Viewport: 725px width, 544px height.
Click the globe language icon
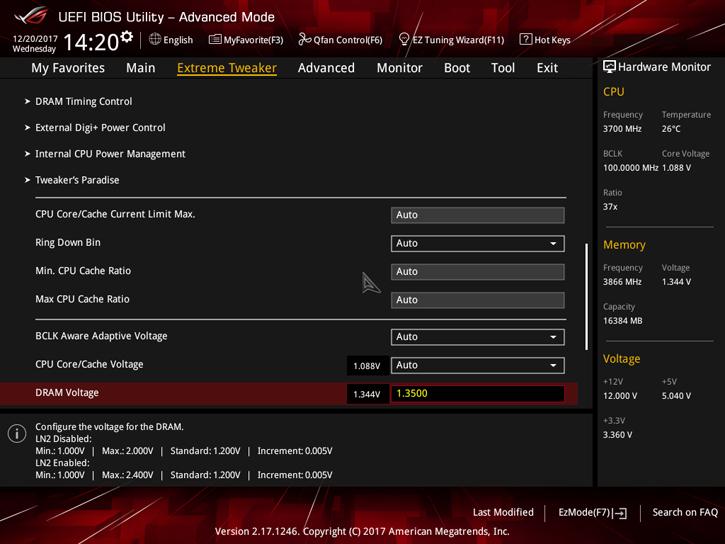pos(155,39)
